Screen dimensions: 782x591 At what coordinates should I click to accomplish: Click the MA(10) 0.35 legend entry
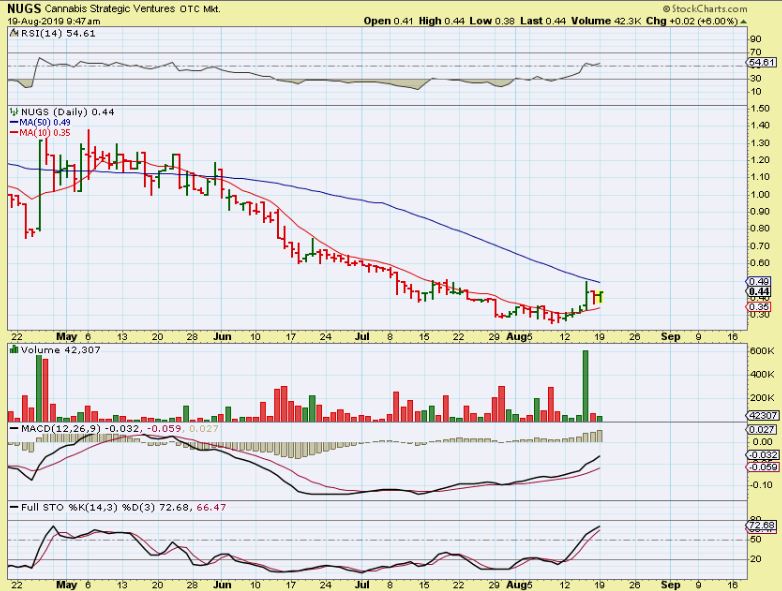[40, 133]
